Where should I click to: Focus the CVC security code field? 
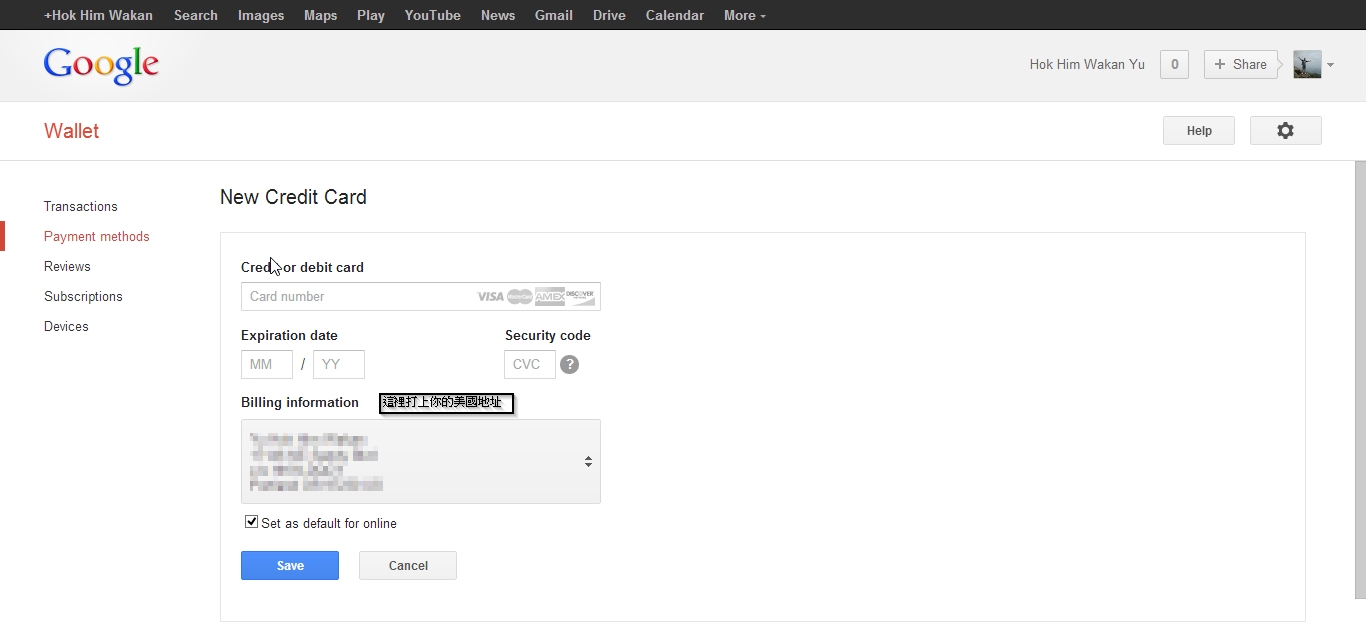[x=530, y=364]
